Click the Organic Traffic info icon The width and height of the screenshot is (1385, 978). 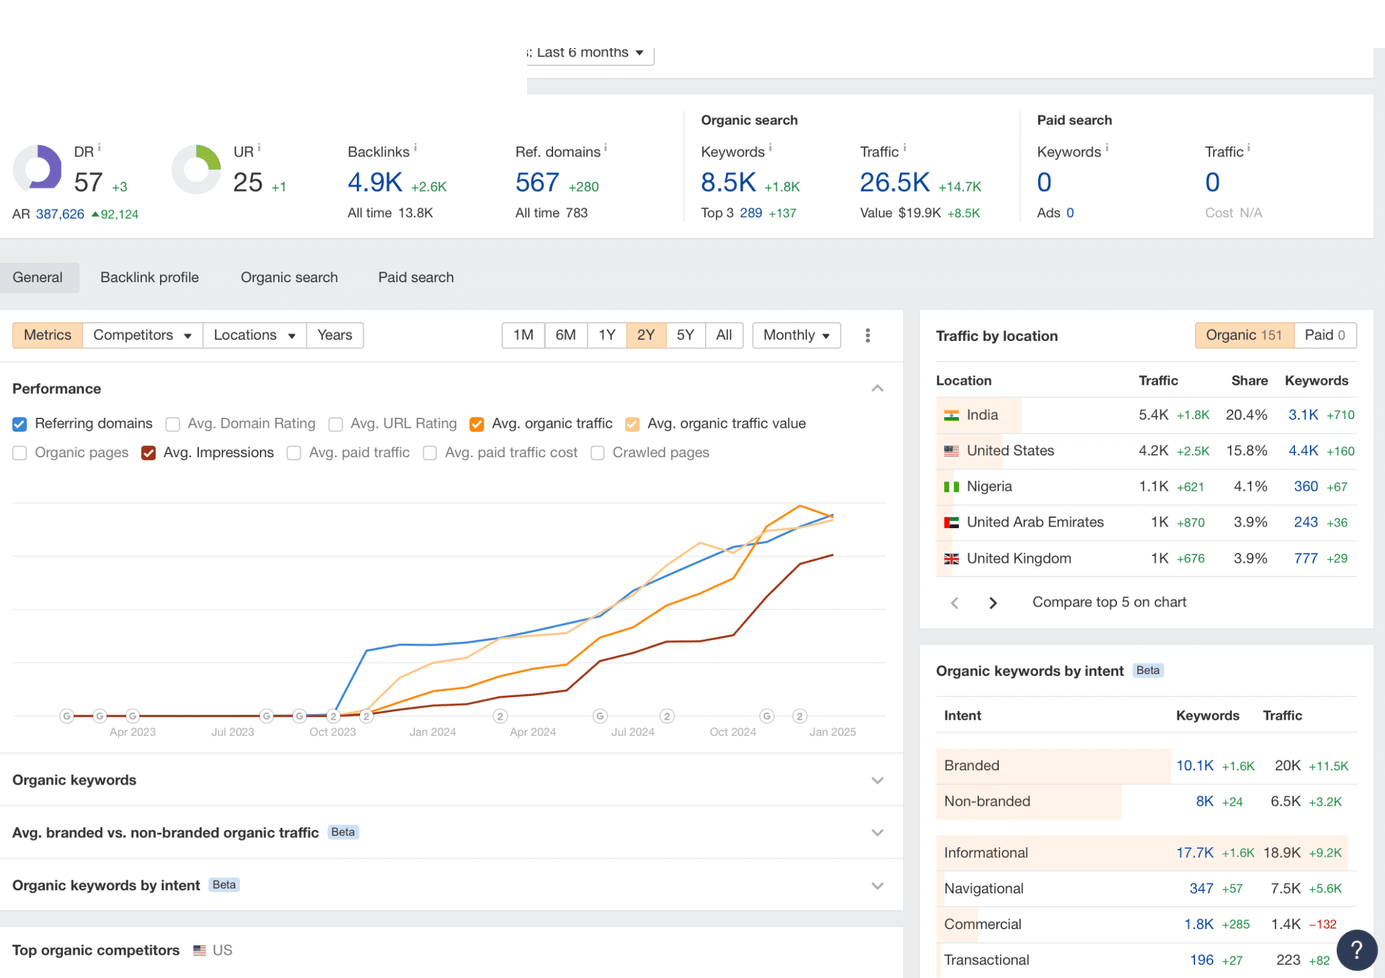pos(905,148)
